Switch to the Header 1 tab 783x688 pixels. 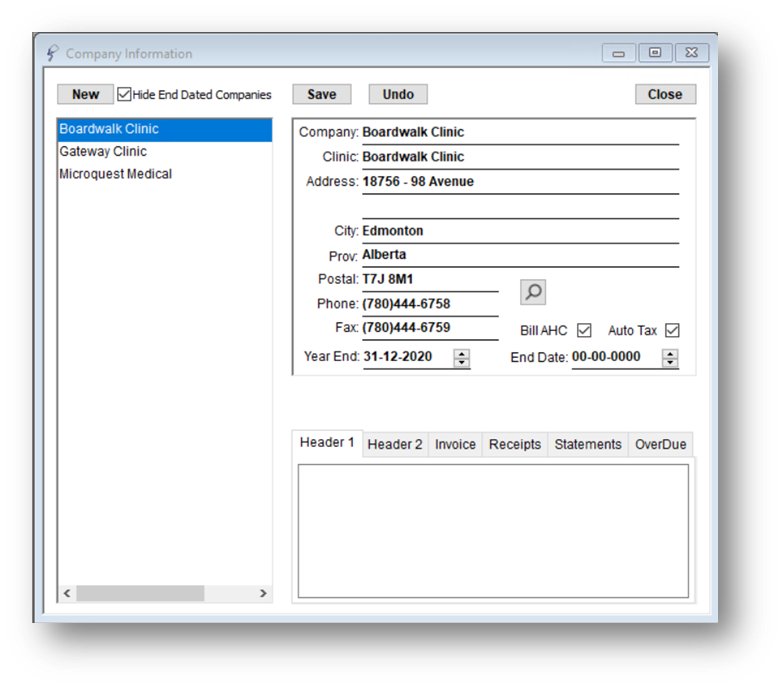[327, 442]
